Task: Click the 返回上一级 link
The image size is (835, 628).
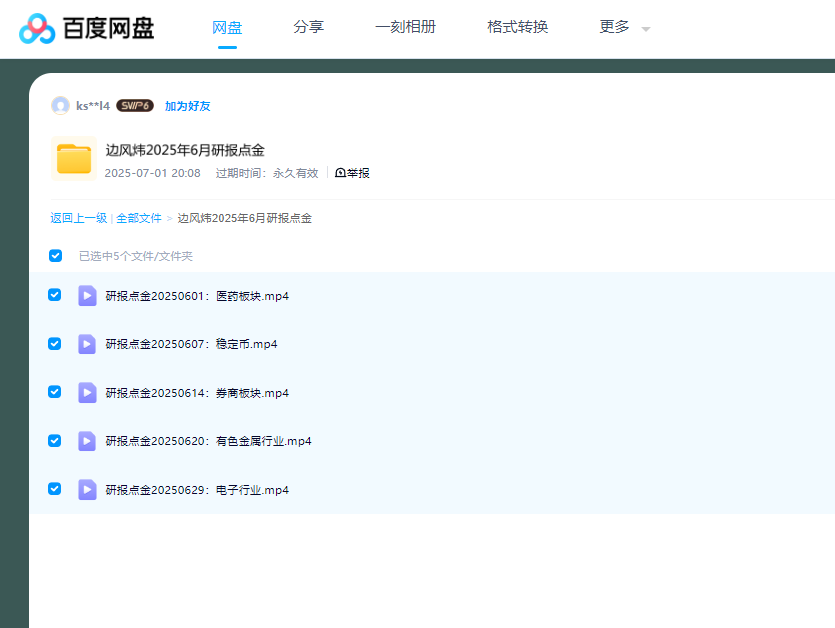Action: [x=79, y=217]
